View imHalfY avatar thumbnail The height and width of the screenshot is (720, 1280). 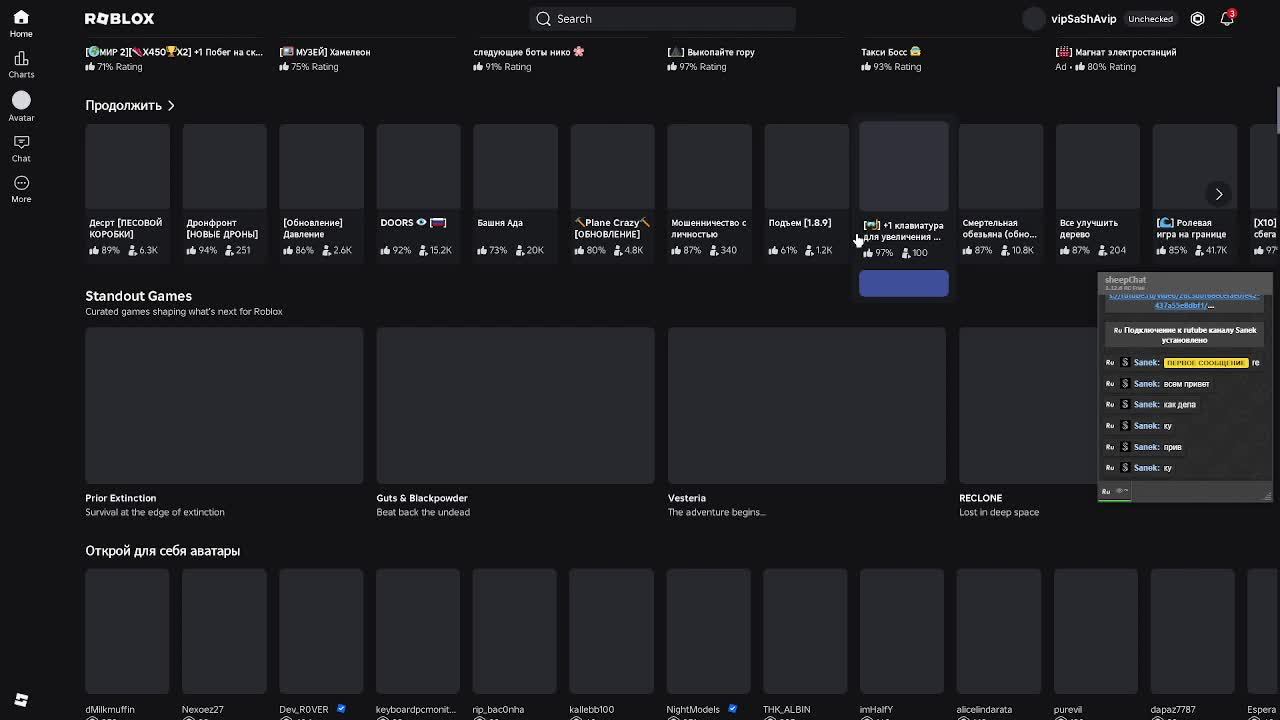click(902, 631)
